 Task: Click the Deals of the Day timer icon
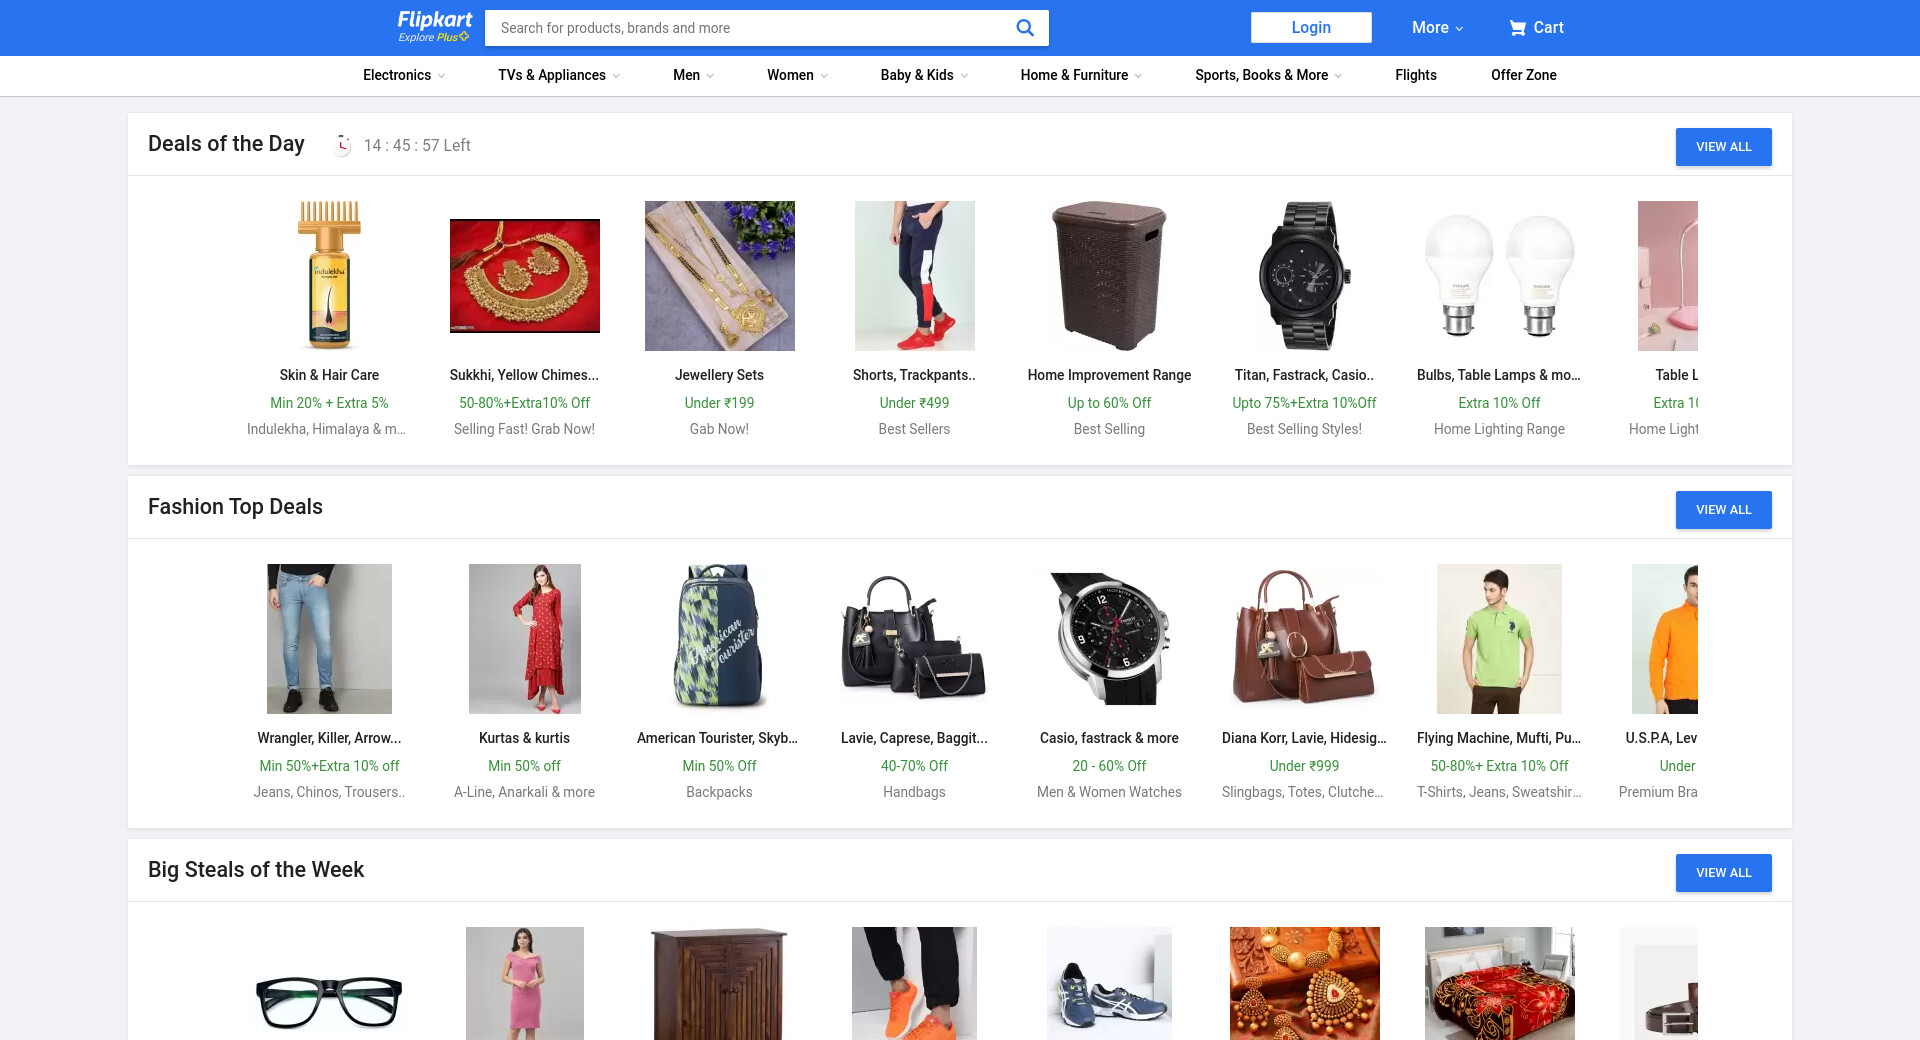[x=343, y=145]
